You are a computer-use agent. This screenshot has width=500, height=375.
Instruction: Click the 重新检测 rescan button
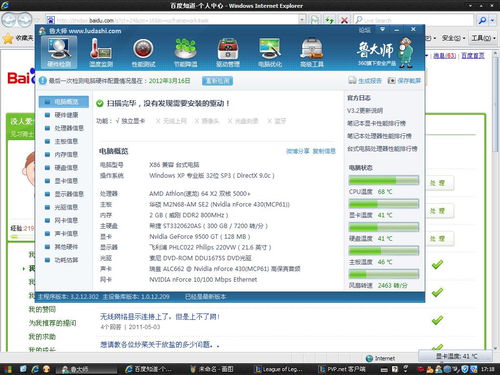pos(217,81)
